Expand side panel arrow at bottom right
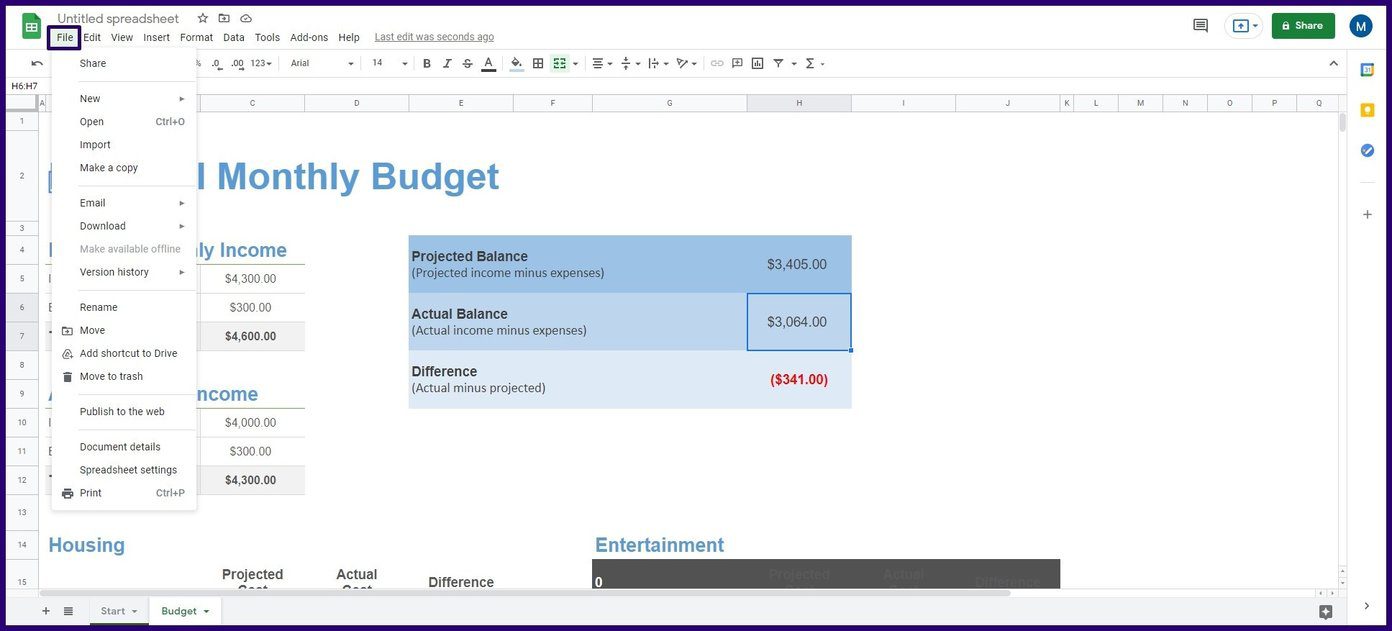 pos(1367,605)
